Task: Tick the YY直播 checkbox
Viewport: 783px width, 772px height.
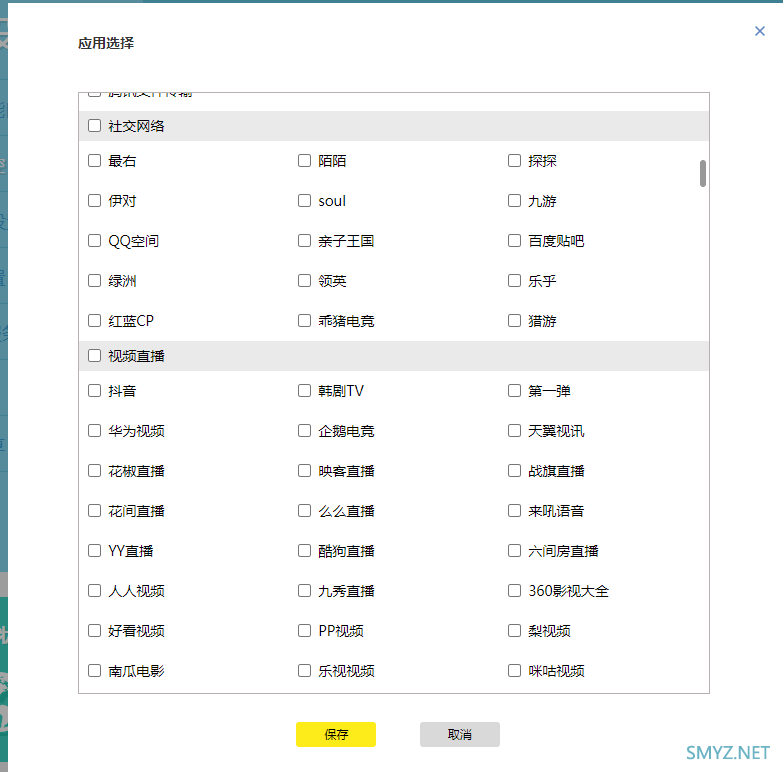Action: (x=94, y=550)
